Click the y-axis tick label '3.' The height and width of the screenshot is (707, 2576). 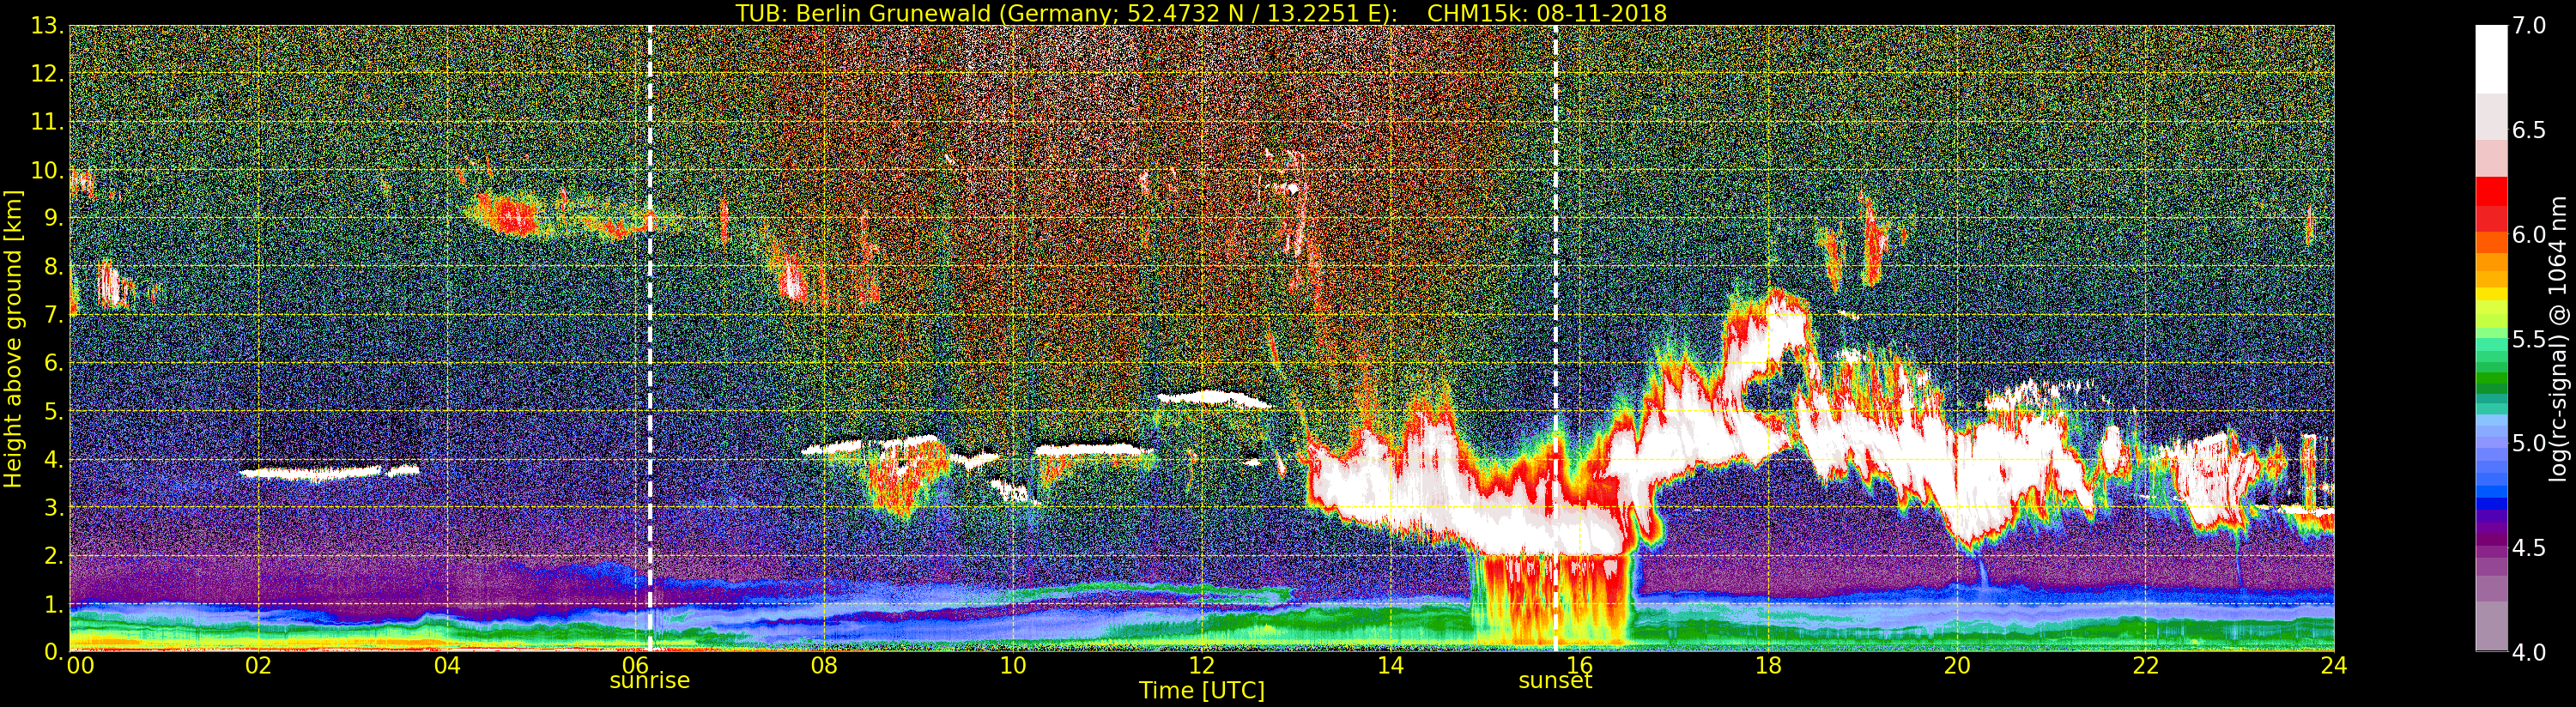click(x=53, y=507)
